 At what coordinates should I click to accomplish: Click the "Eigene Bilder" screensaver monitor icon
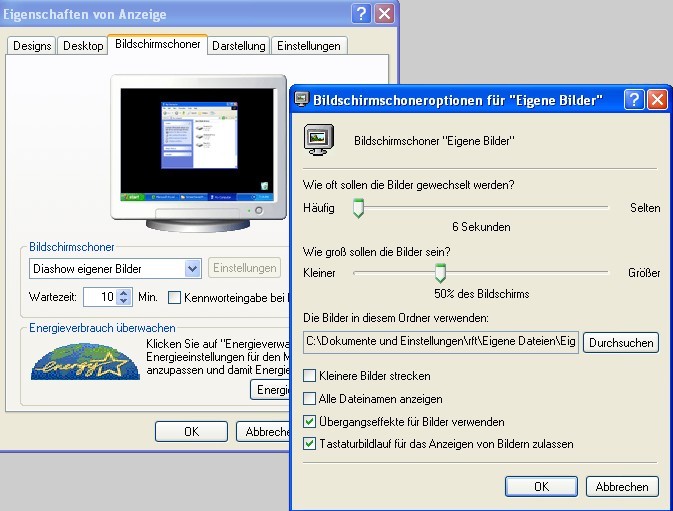click(x=318, y=141)
